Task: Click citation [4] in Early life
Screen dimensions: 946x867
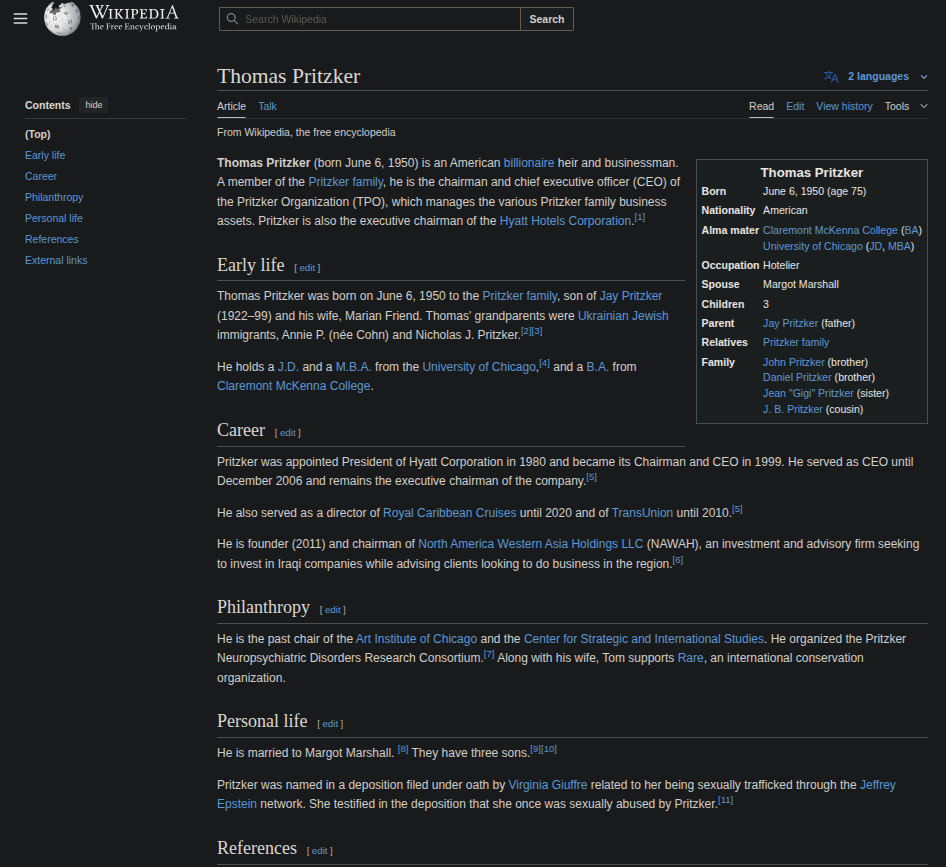Action: 544,363
